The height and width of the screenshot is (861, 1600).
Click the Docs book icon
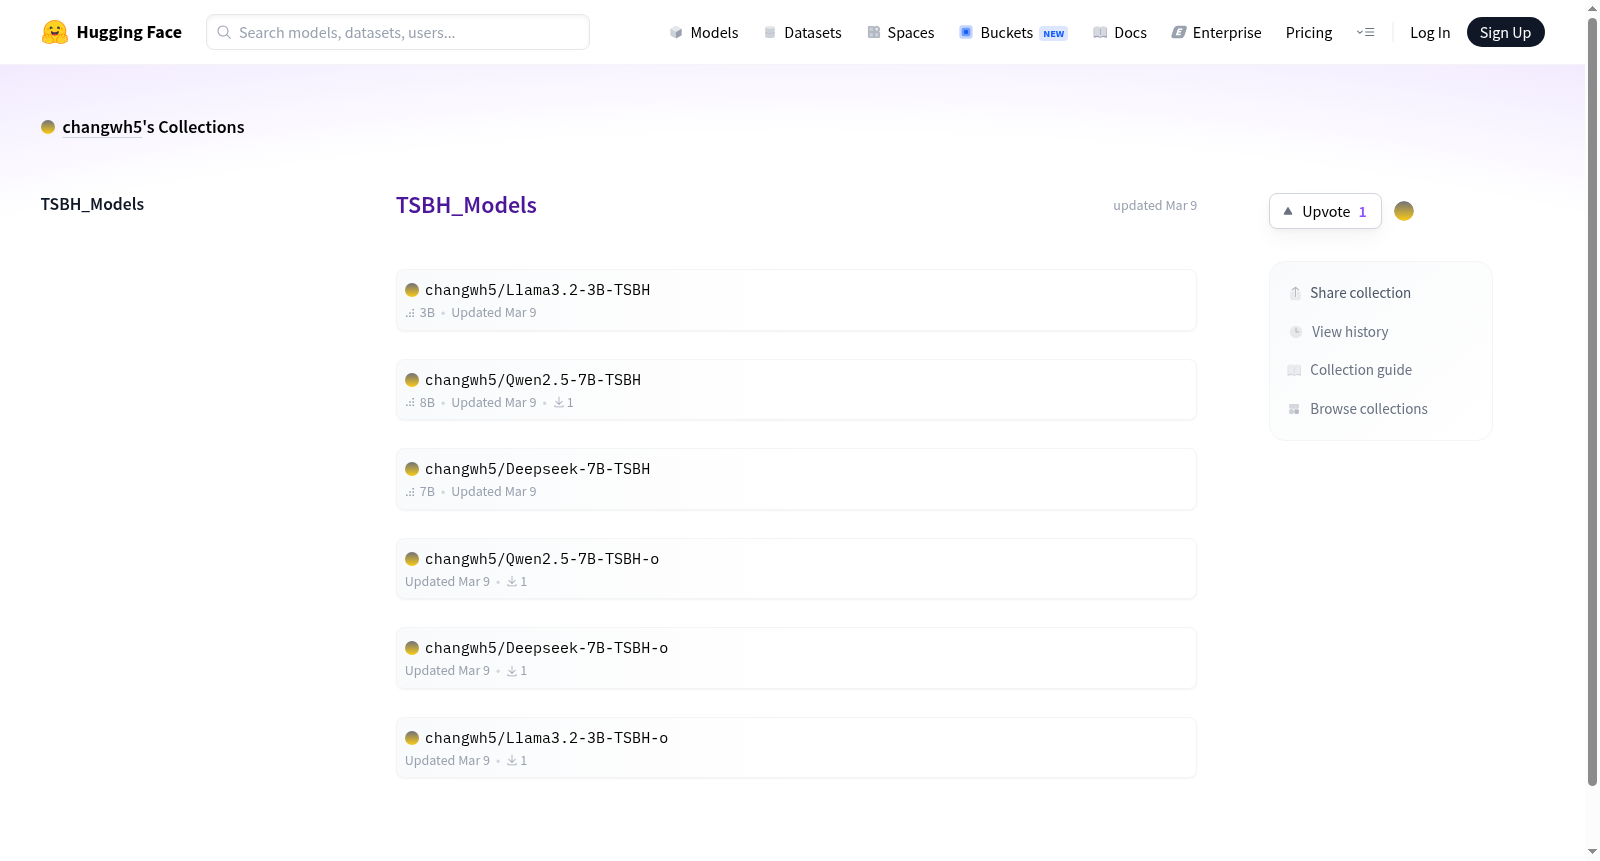coord(1100,32)
